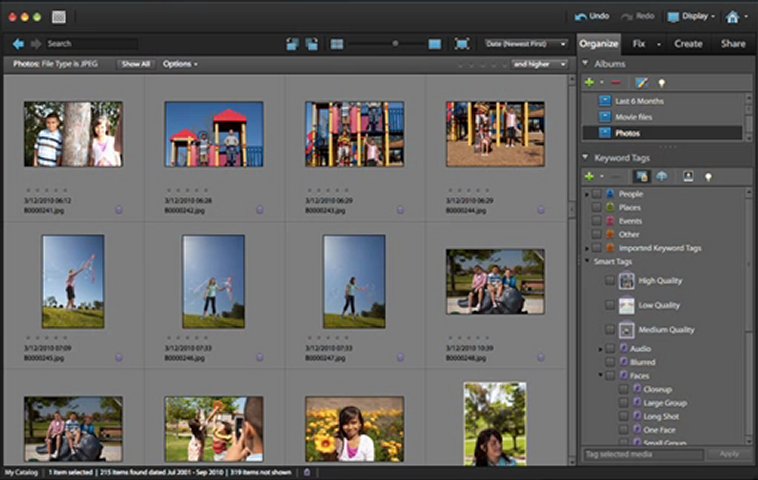Add a new album with green plus

pos(589,83)
